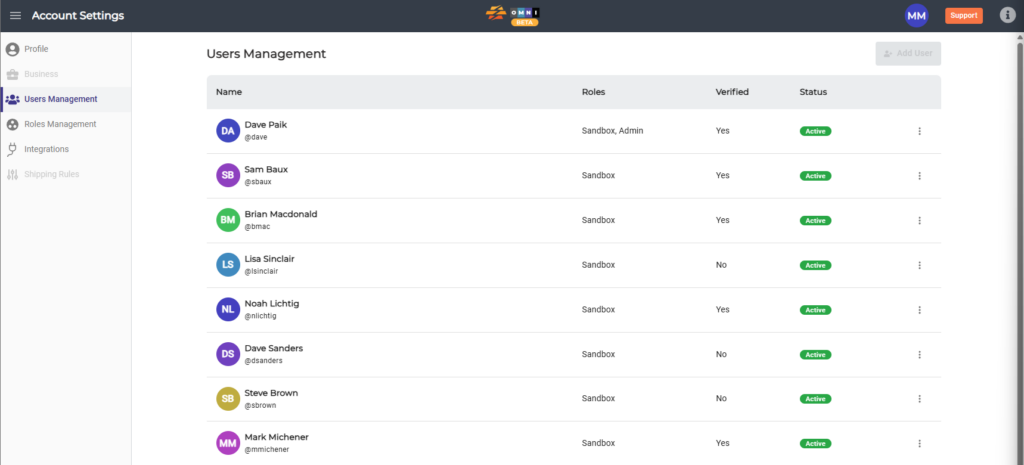Click the name Steve Brown

[x=271, y=393]
